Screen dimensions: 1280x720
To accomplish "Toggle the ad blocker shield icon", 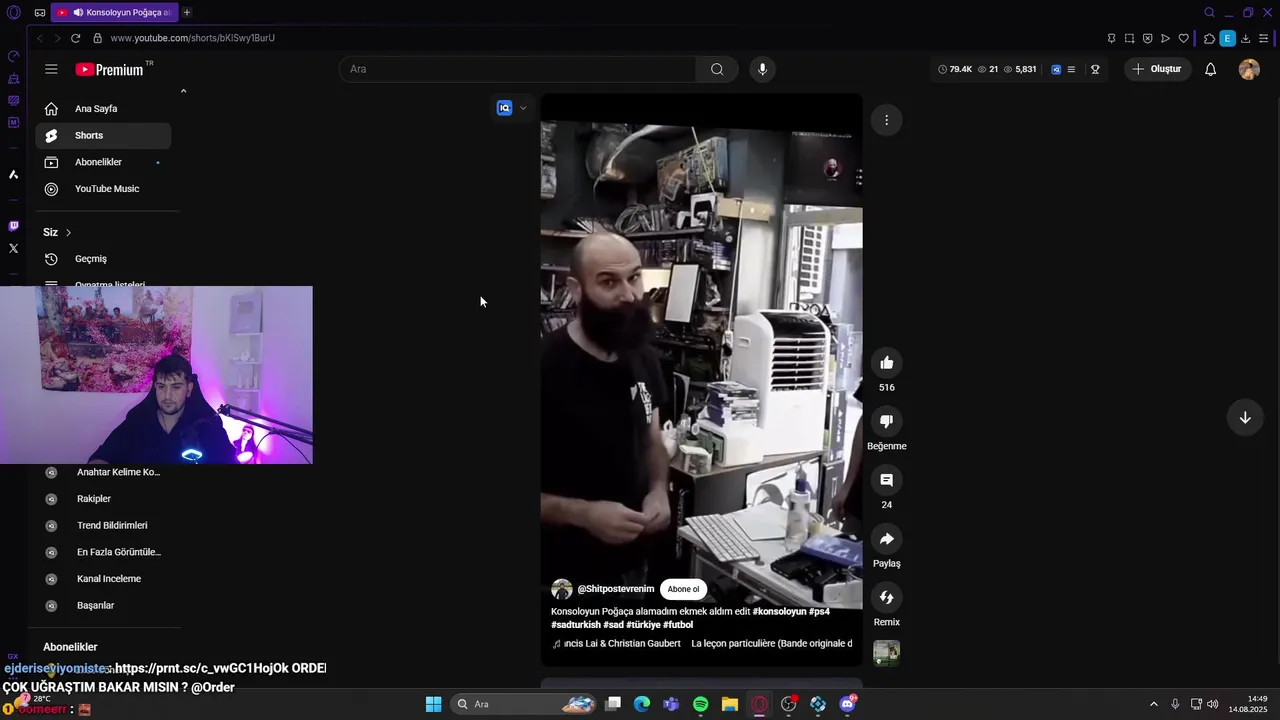I will click(1147, 38).
